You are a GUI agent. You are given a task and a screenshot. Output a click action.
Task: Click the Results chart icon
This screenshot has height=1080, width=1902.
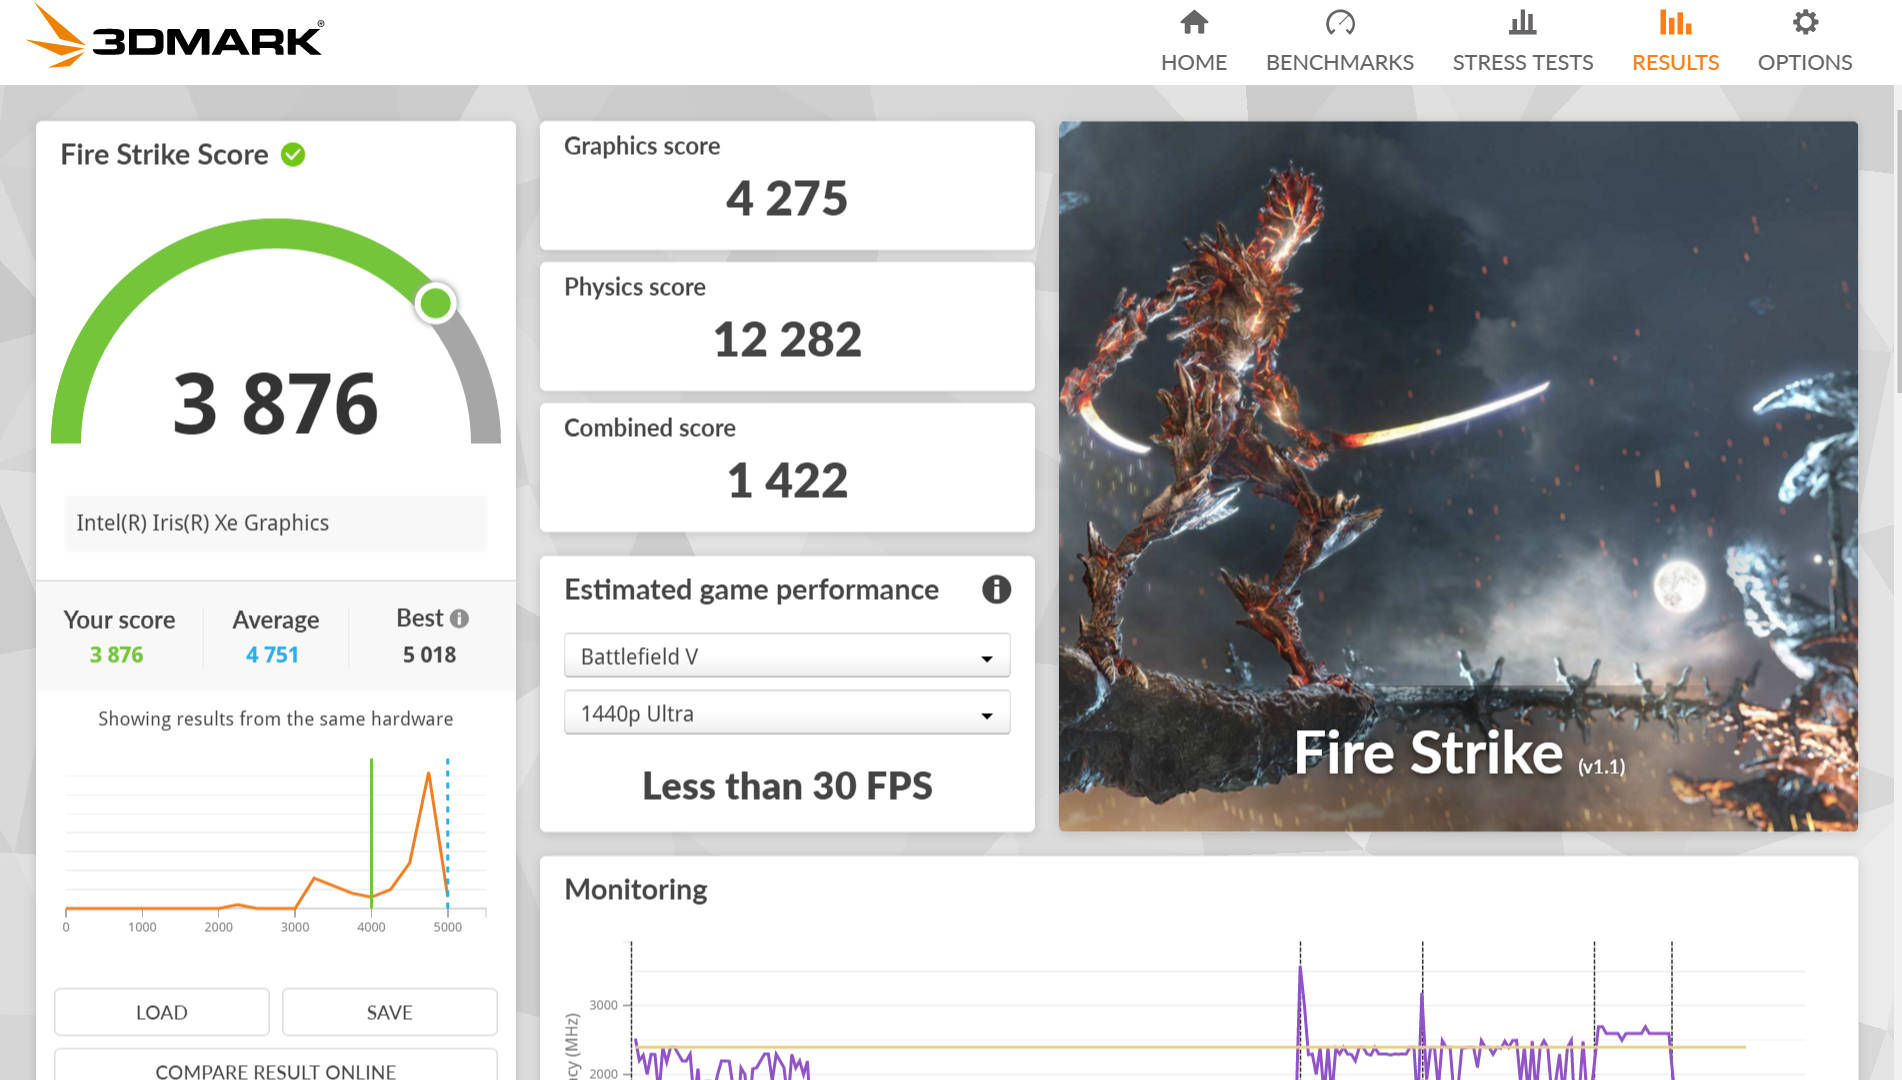tap(1675, 22)
